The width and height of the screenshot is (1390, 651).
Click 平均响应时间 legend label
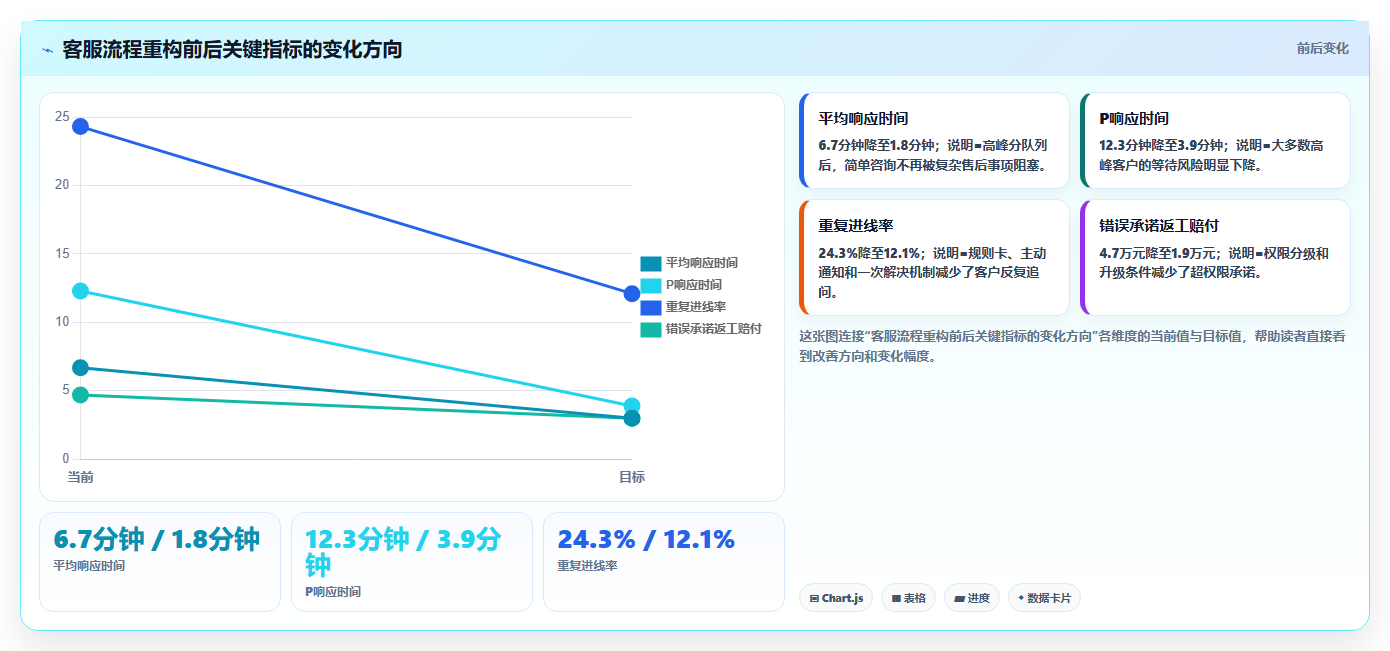coord(702,263)
